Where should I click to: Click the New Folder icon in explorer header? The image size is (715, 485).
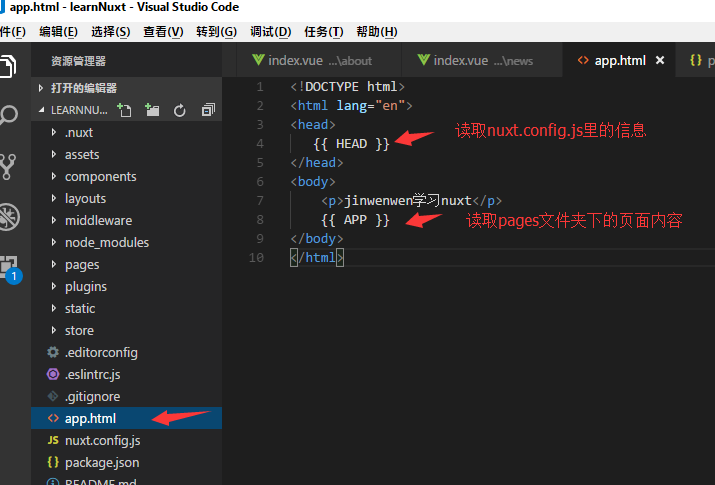[x=152, y=110]
